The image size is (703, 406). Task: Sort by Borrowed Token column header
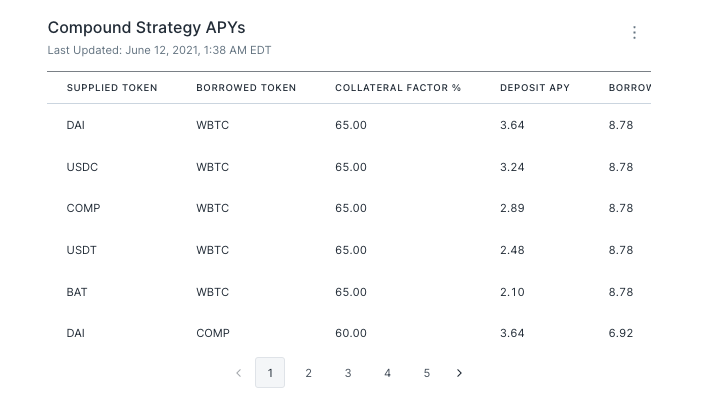pos(246,88)
